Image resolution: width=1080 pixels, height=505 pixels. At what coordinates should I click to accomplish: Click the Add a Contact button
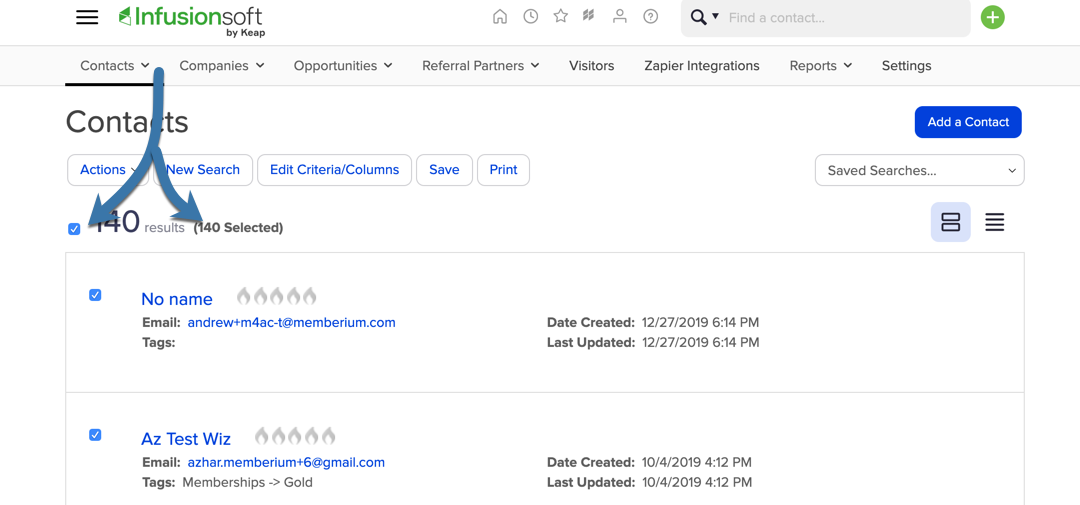pos(968,122)
